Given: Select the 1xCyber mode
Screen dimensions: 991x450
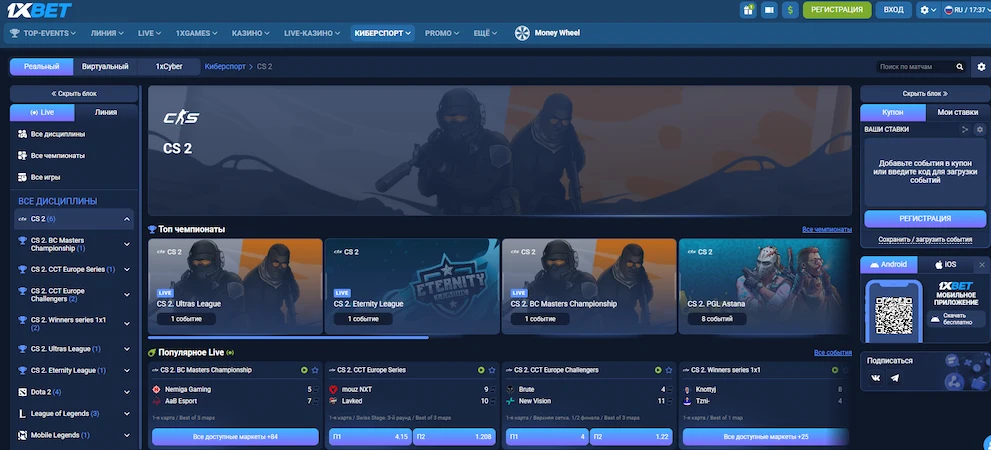Looking at the screenshot, I should coord(169,66).
